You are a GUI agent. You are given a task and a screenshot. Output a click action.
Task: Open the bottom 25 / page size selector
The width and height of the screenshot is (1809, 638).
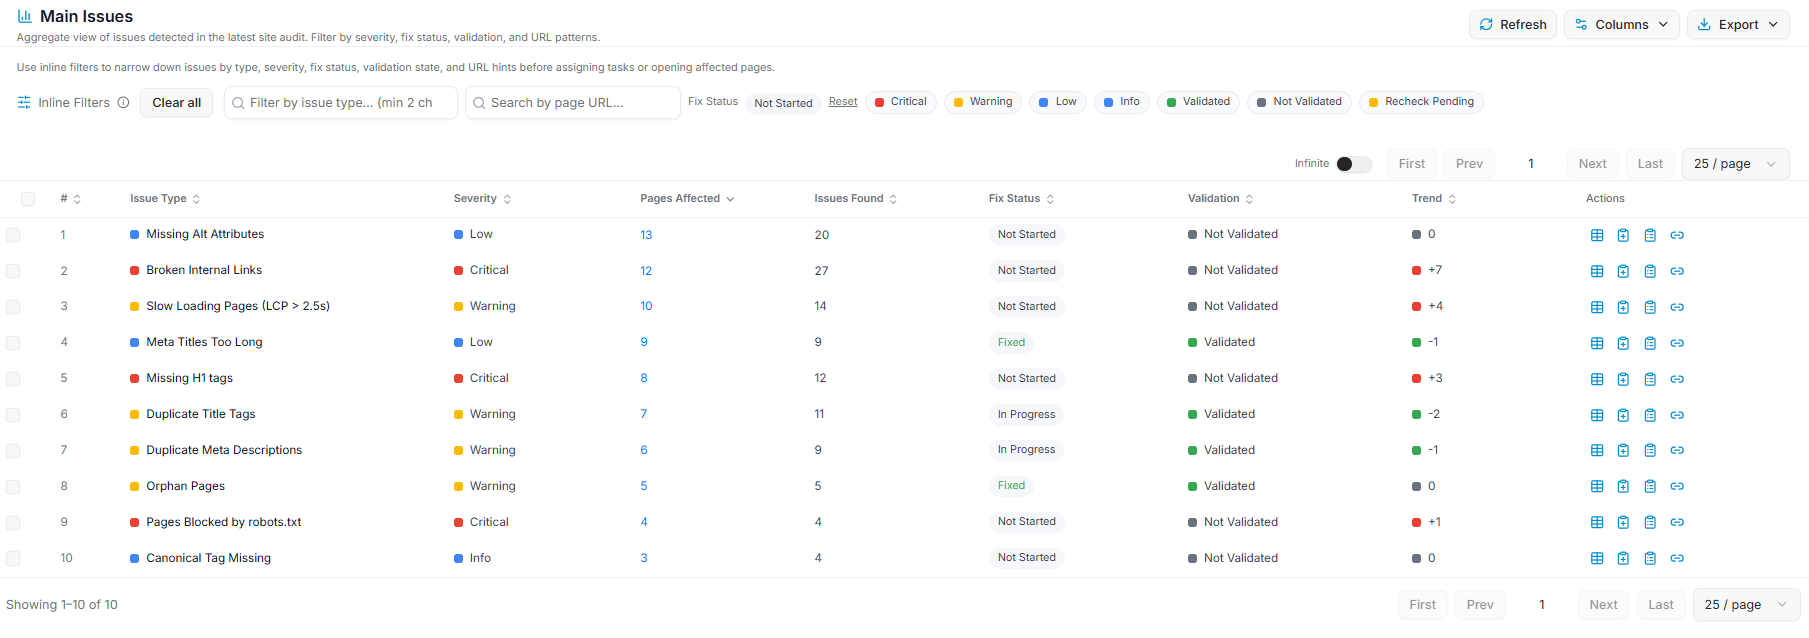click(x=1746, y=605)
